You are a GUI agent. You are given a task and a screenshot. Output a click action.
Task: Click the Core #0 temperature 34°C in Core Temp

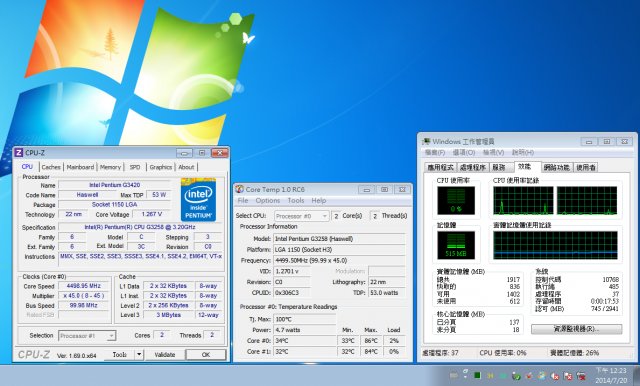pyautogui.click(x=304, y=341)
